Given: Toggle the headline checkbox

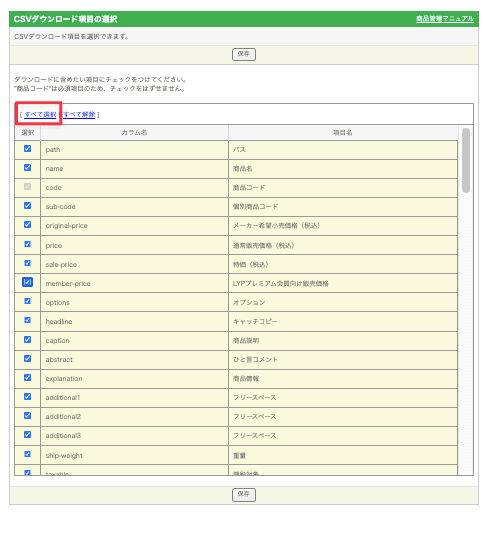Looking at the screenshot, I should coord(27,320).
